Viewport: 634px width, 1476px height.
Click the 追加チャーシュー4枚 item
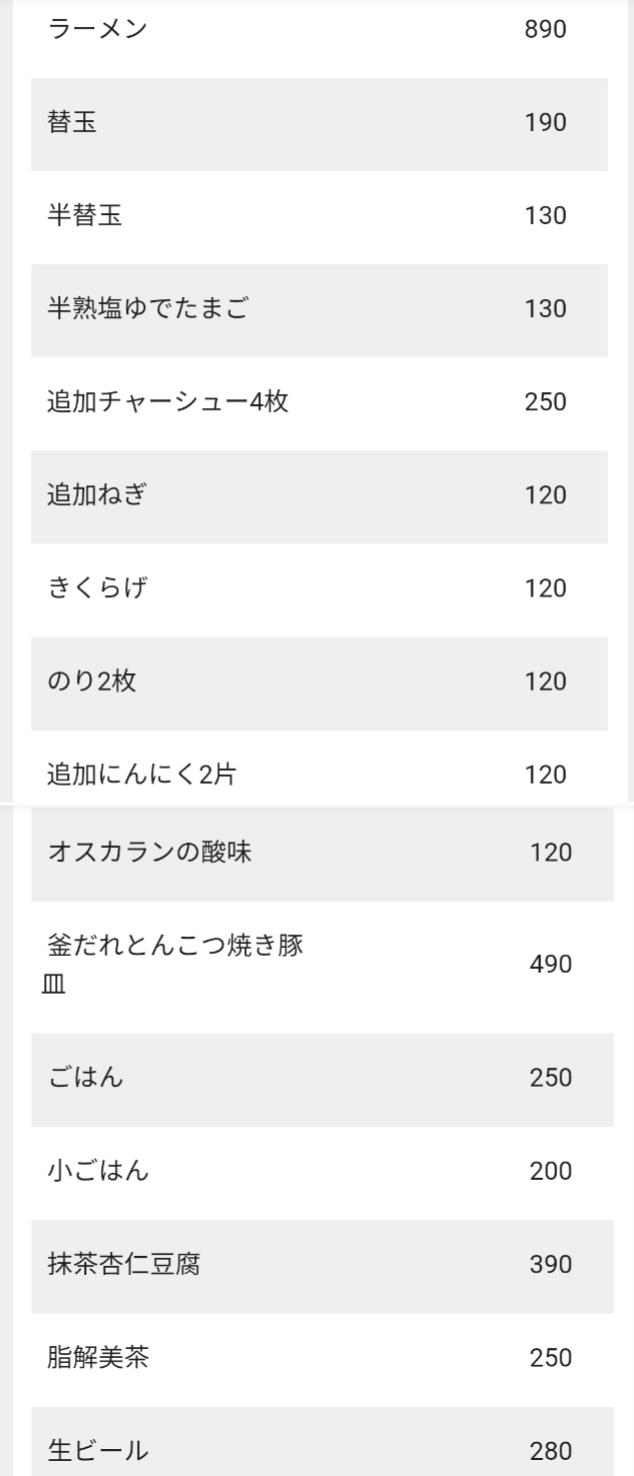pyautogui.click(x=168, y=402)
